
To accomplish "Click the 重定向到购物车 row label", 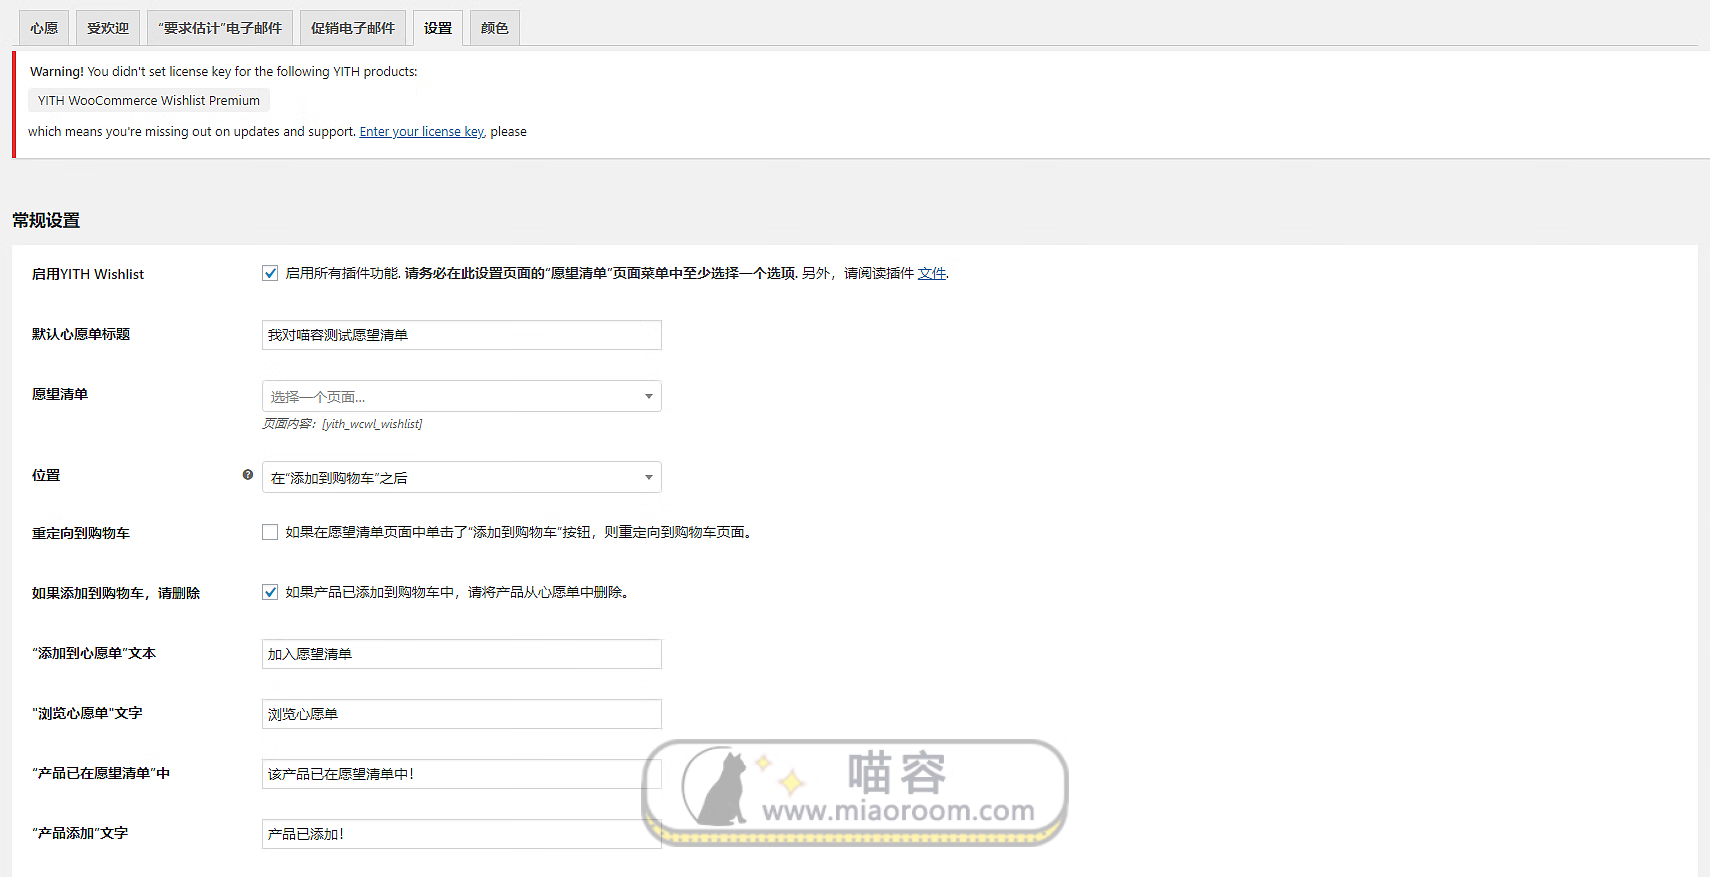I will pyautogui.click(x=81, y=533).
